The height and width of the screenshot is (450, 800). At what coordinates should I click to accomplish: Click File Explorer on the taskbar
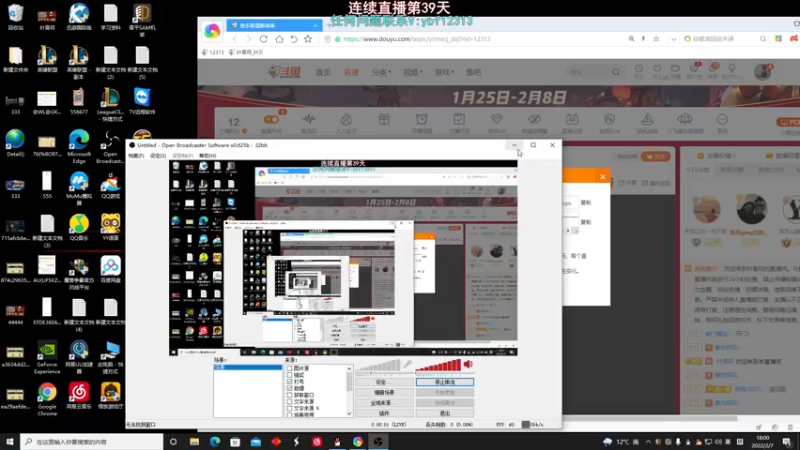tap(194, 442)
